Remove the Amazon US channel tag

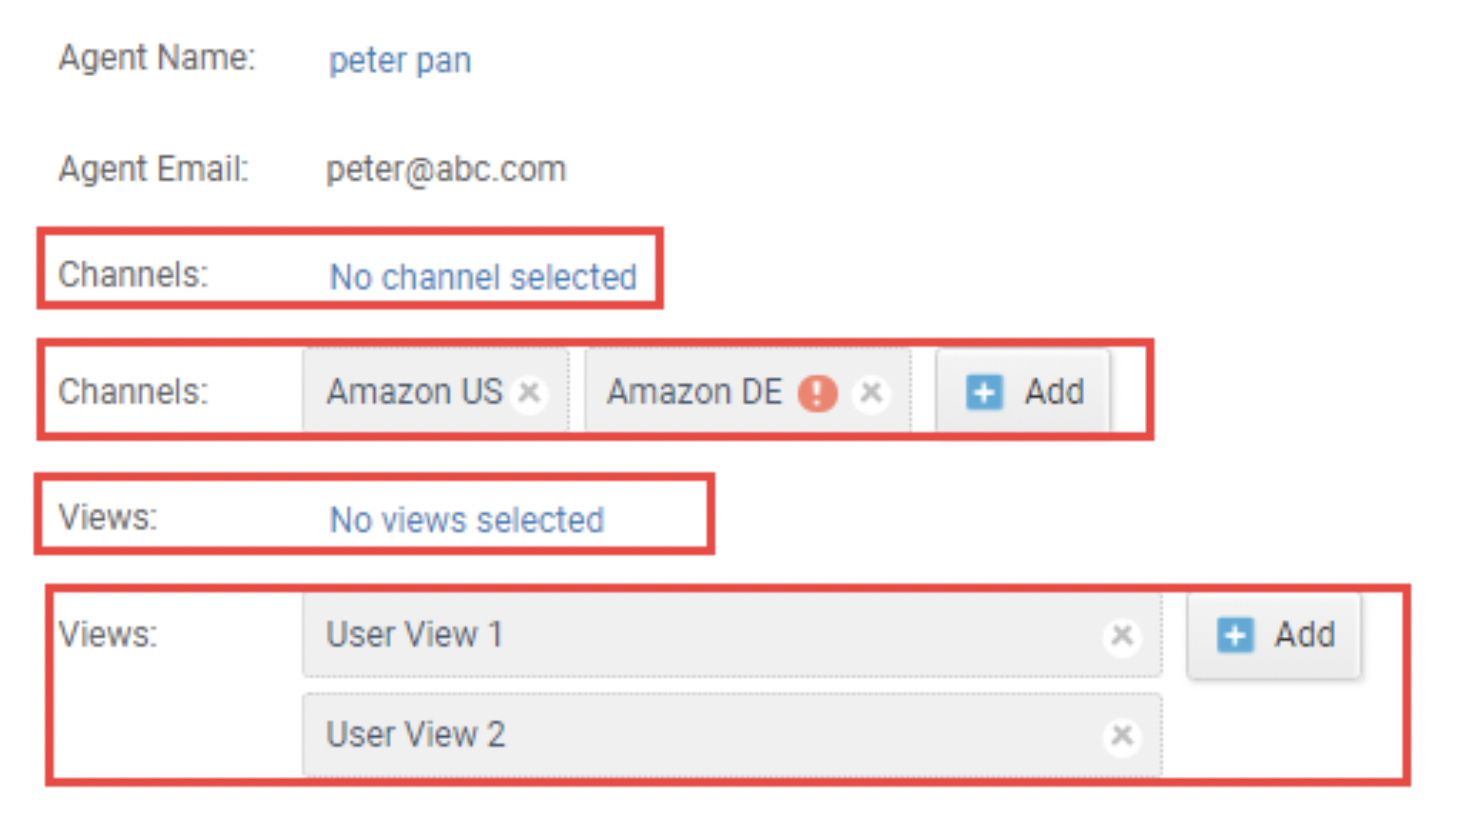[x=529, y=393]
